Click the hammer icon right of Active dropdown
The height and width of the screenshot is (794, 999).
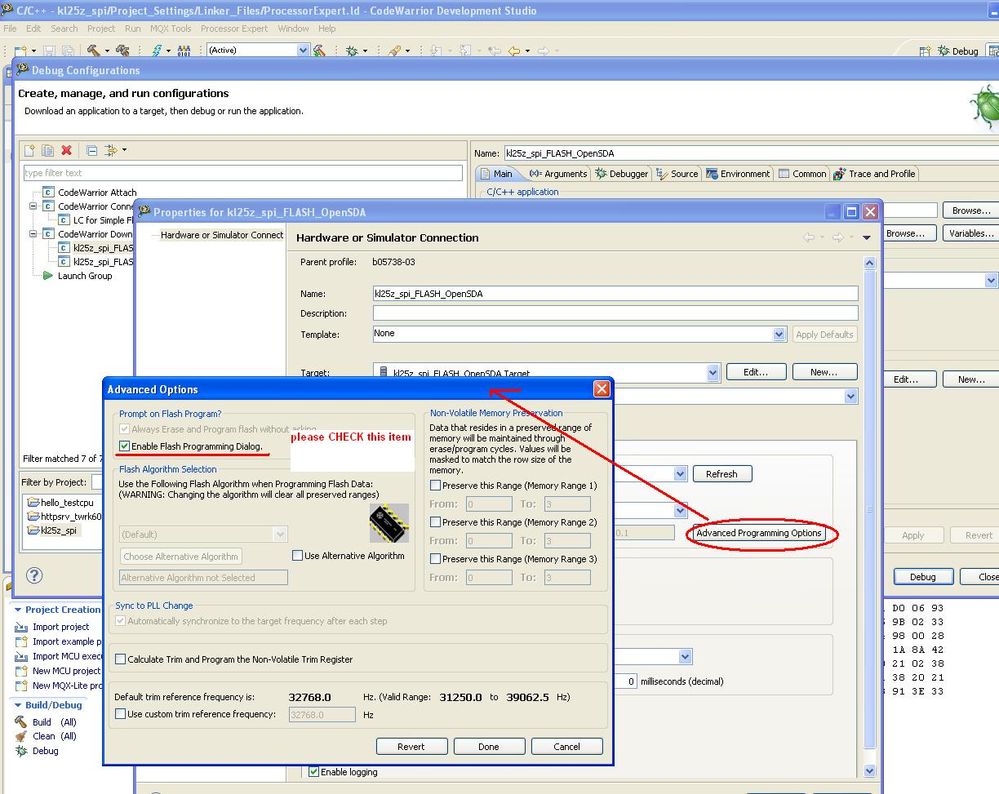point(319,50)
